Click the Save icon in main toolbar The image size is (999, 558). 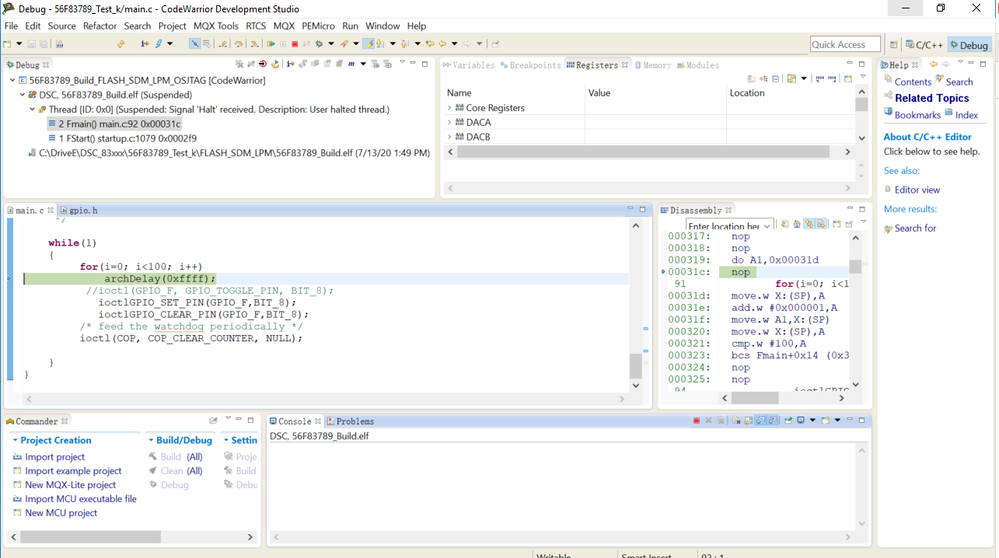[31, 44]
